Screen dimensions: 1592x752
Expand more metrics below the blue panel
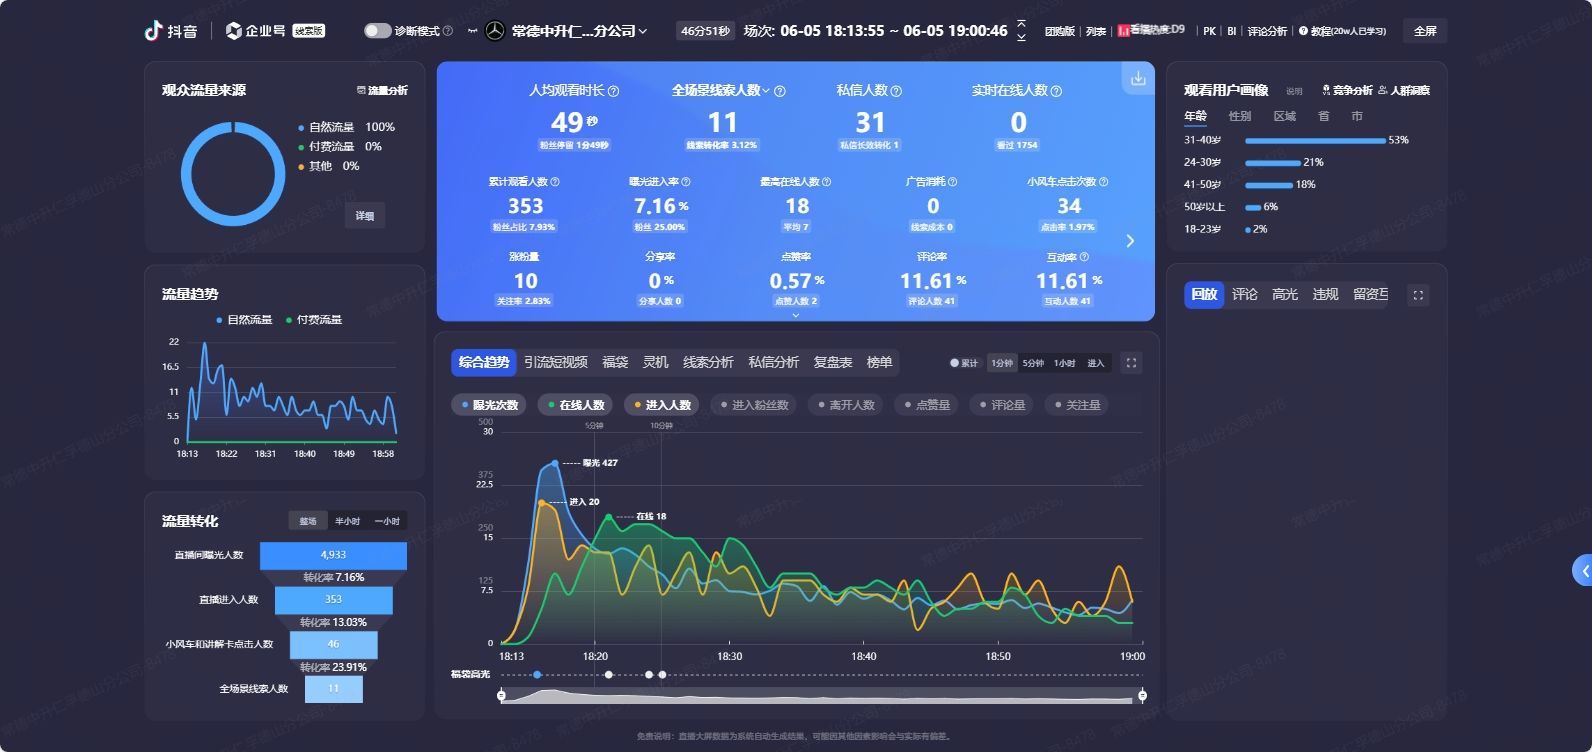click(796, 315)
